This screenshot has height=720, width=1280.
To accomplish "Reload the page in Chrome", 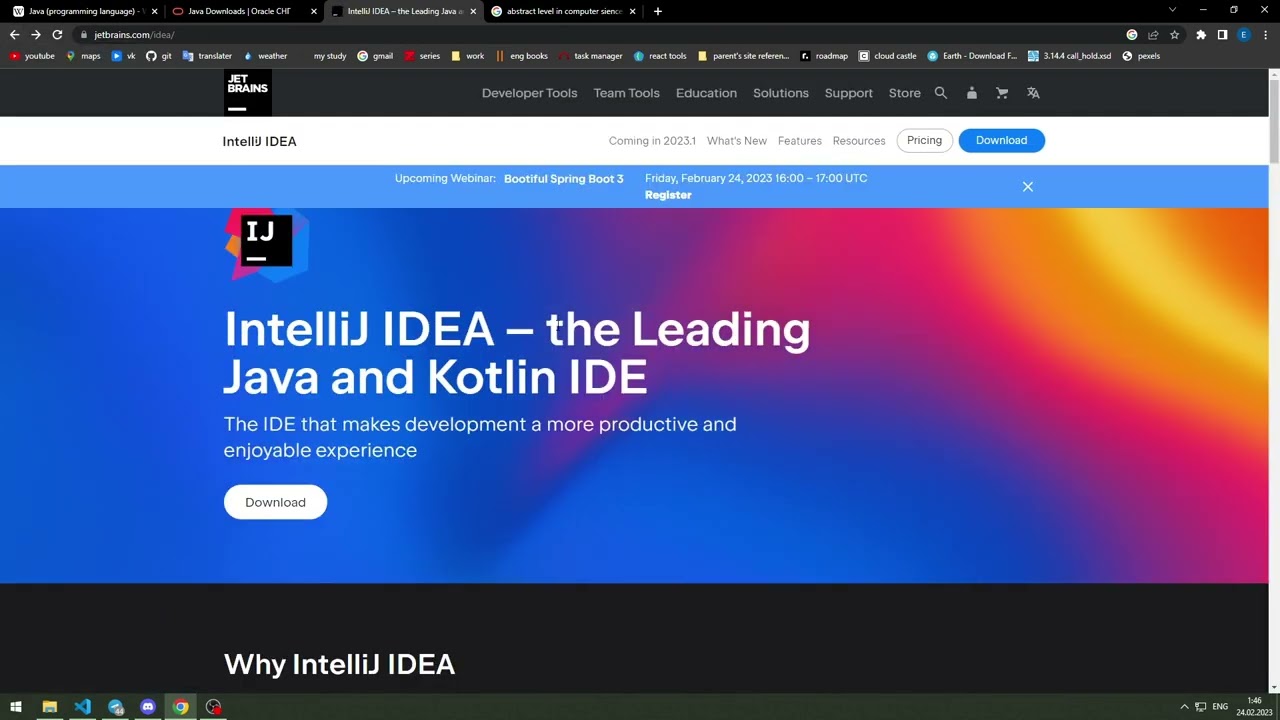I will pos(57,35).
